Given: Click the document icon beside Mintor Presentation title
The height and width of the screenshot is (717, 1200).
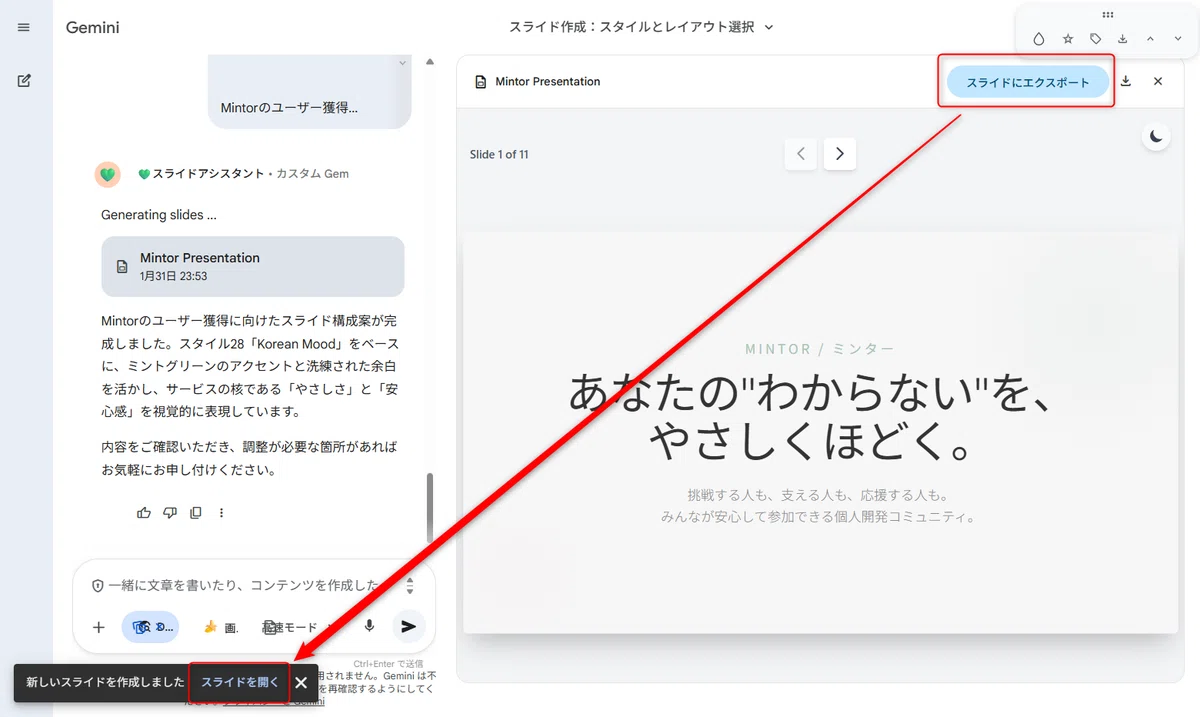Looking at the screenshot, I should coord(480,82).
